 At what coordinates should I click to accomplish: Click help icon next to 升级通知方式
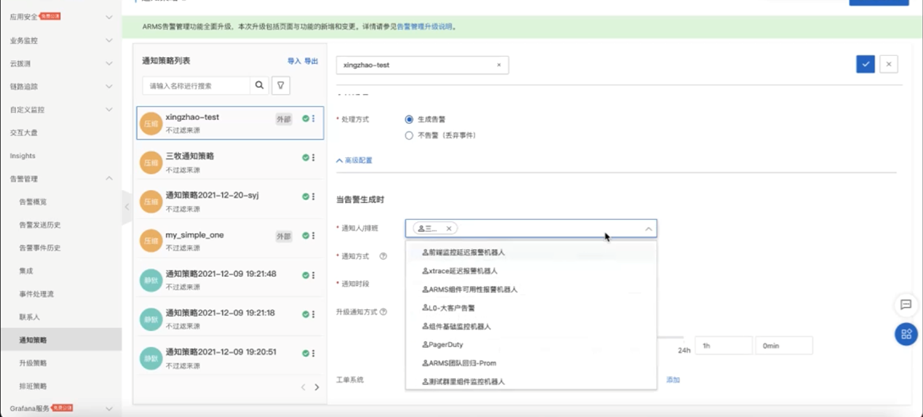coord(383,312)
